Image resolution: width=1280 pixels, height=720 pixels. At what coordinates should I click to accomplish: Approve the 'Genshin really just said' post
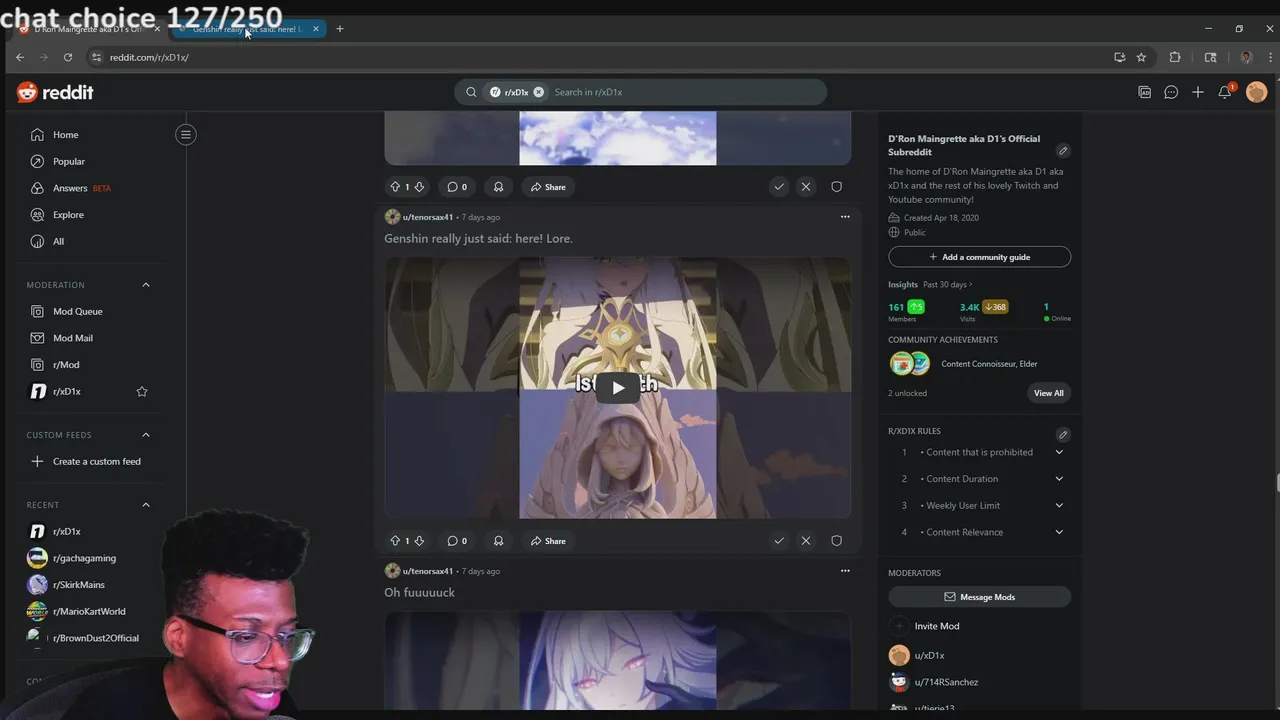pos(779,541)
